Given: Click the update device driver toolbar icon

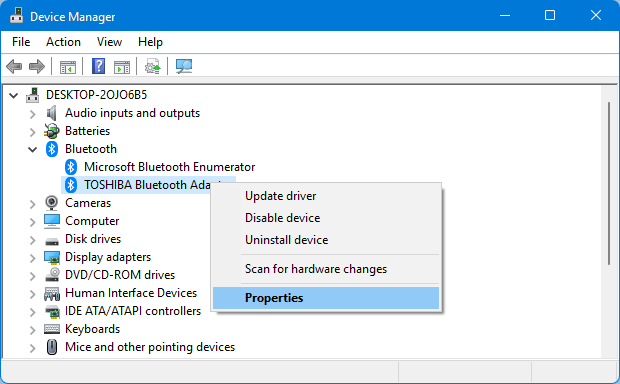Looking at the screenshot, I should point(153,66).
